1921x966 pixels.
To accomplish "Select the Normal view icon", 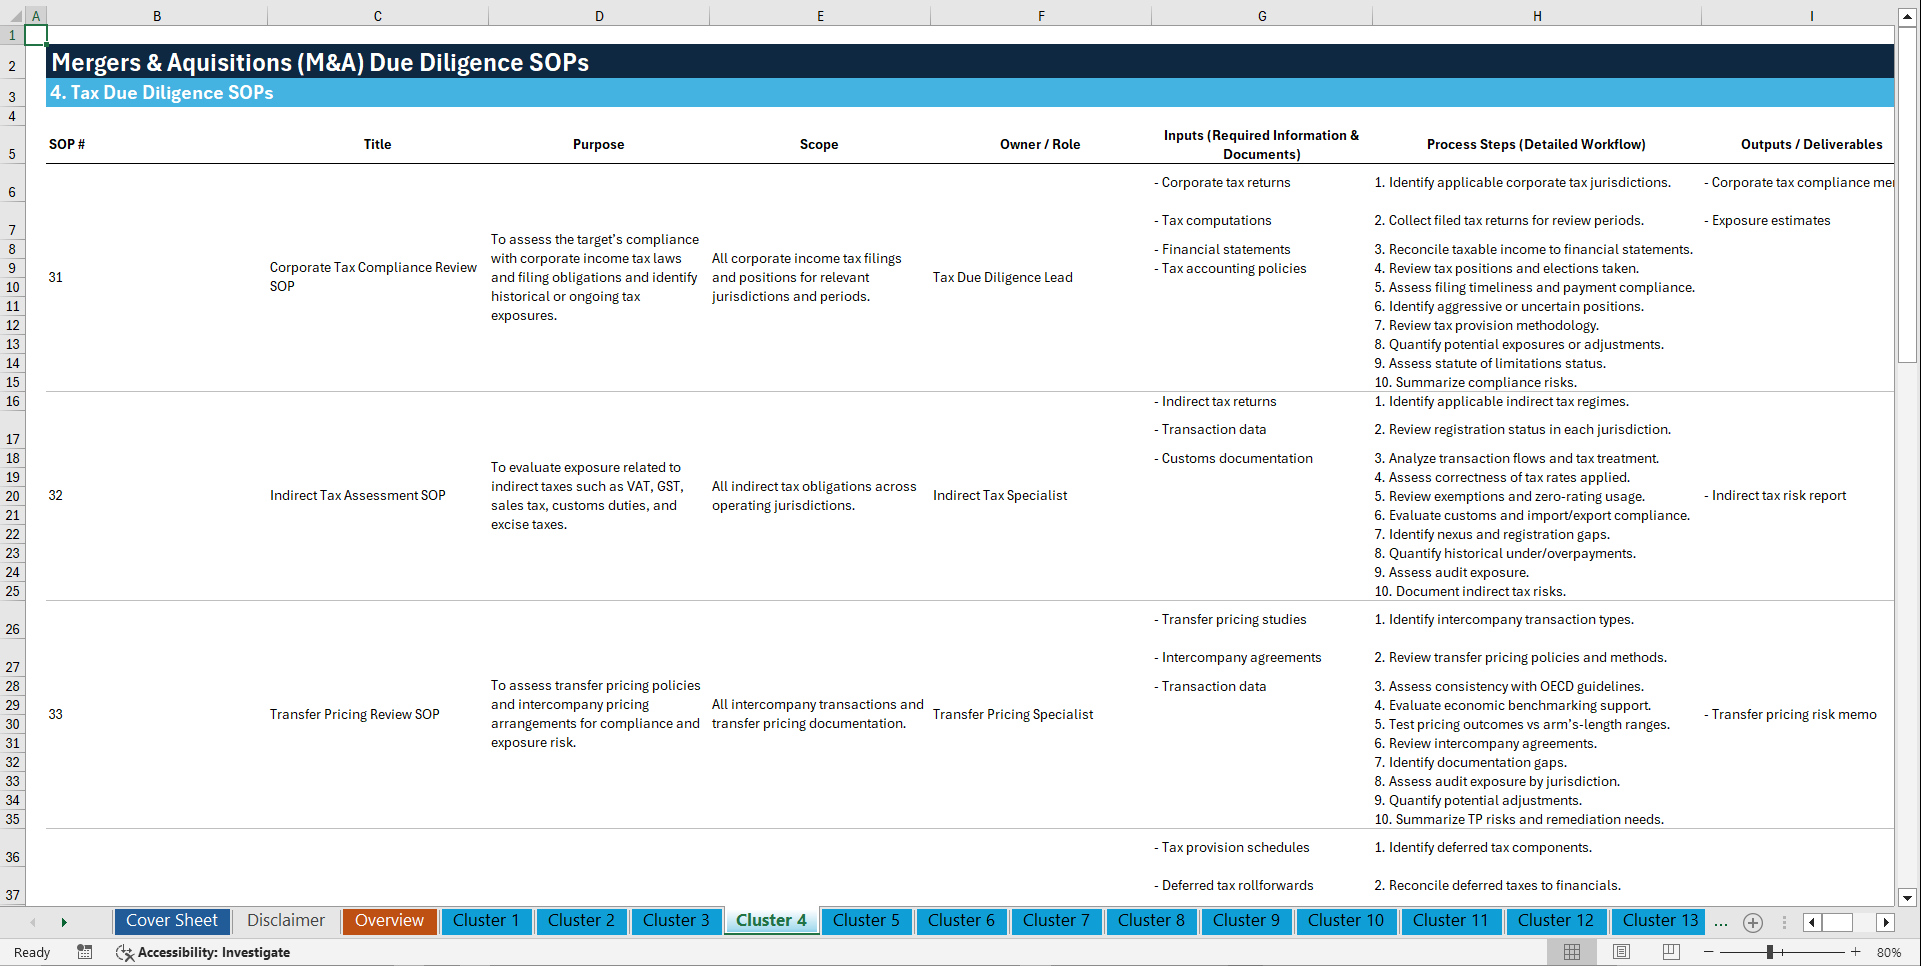I will (x=1571, y=952).
